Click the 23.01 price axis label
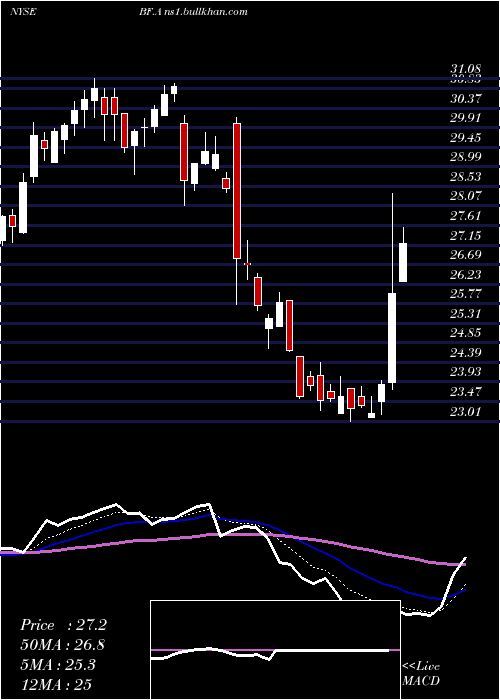Viewport: 500px width, 700px height. pos(466,411)
